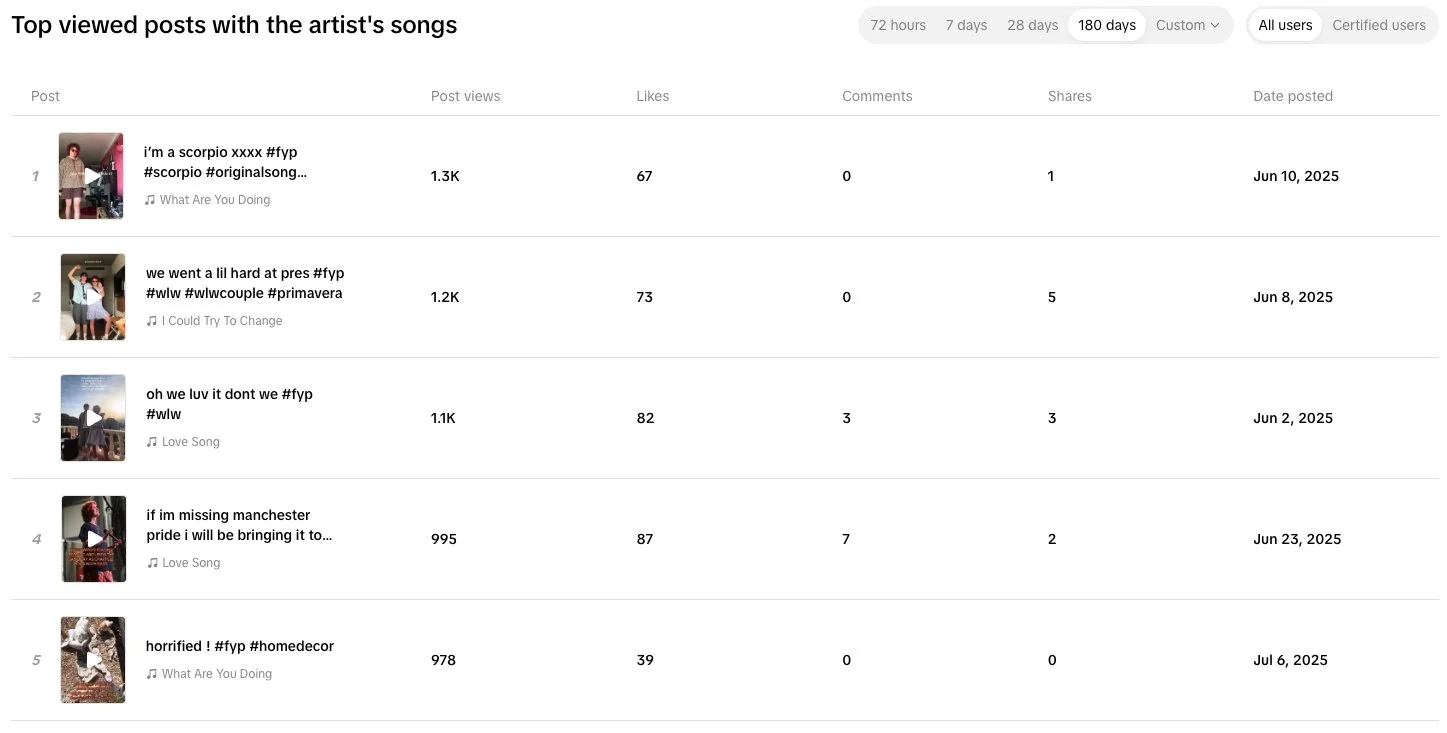Play the 'horrified !' home decor video
This screenshot has height=733, width=1447.
[x=93, y=660]
